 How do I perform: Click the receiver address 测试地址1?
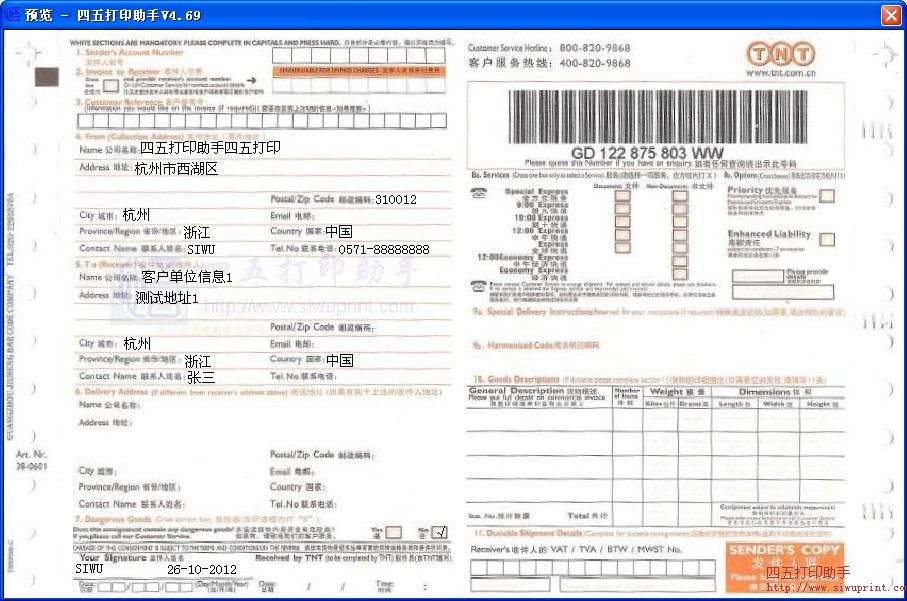[x=167, y=298]
